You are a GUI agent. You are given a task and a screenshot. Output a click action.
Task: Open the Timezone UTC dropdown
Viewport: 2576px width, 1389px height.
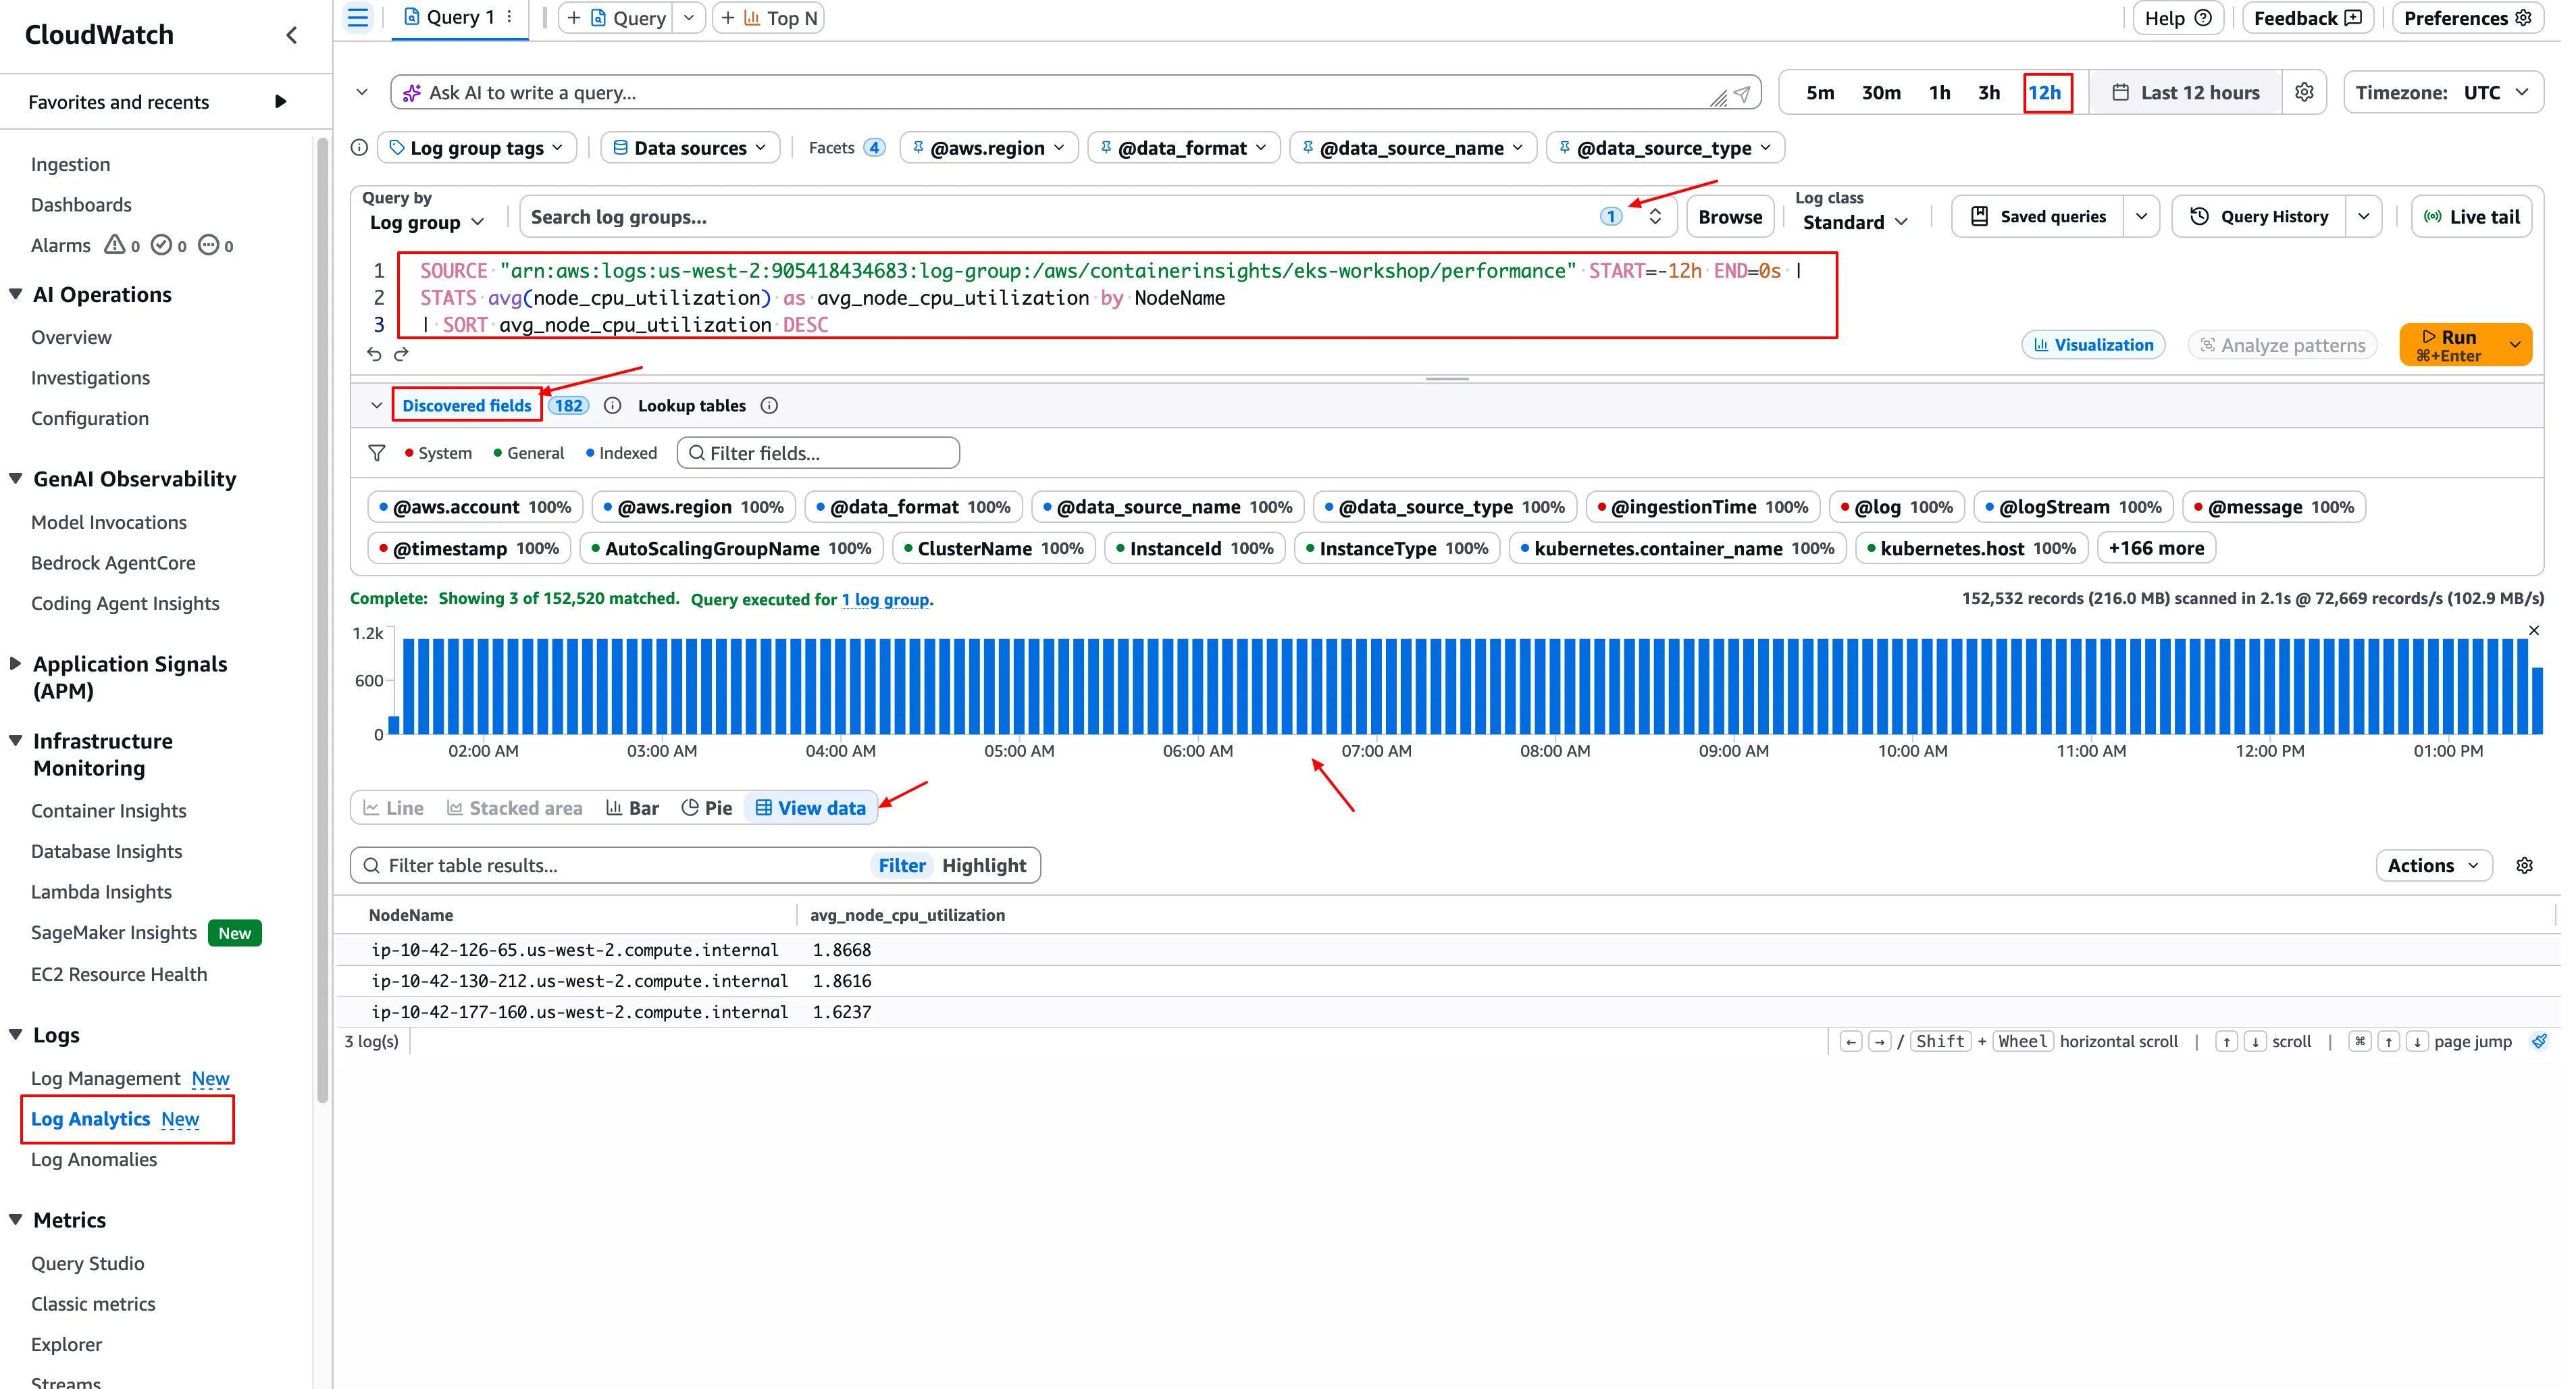pyautogui.click(x=2442, y=92)
